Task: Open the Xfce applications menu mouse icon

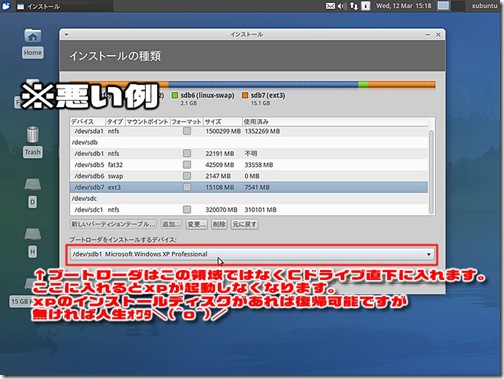Action: pos(6,6)
